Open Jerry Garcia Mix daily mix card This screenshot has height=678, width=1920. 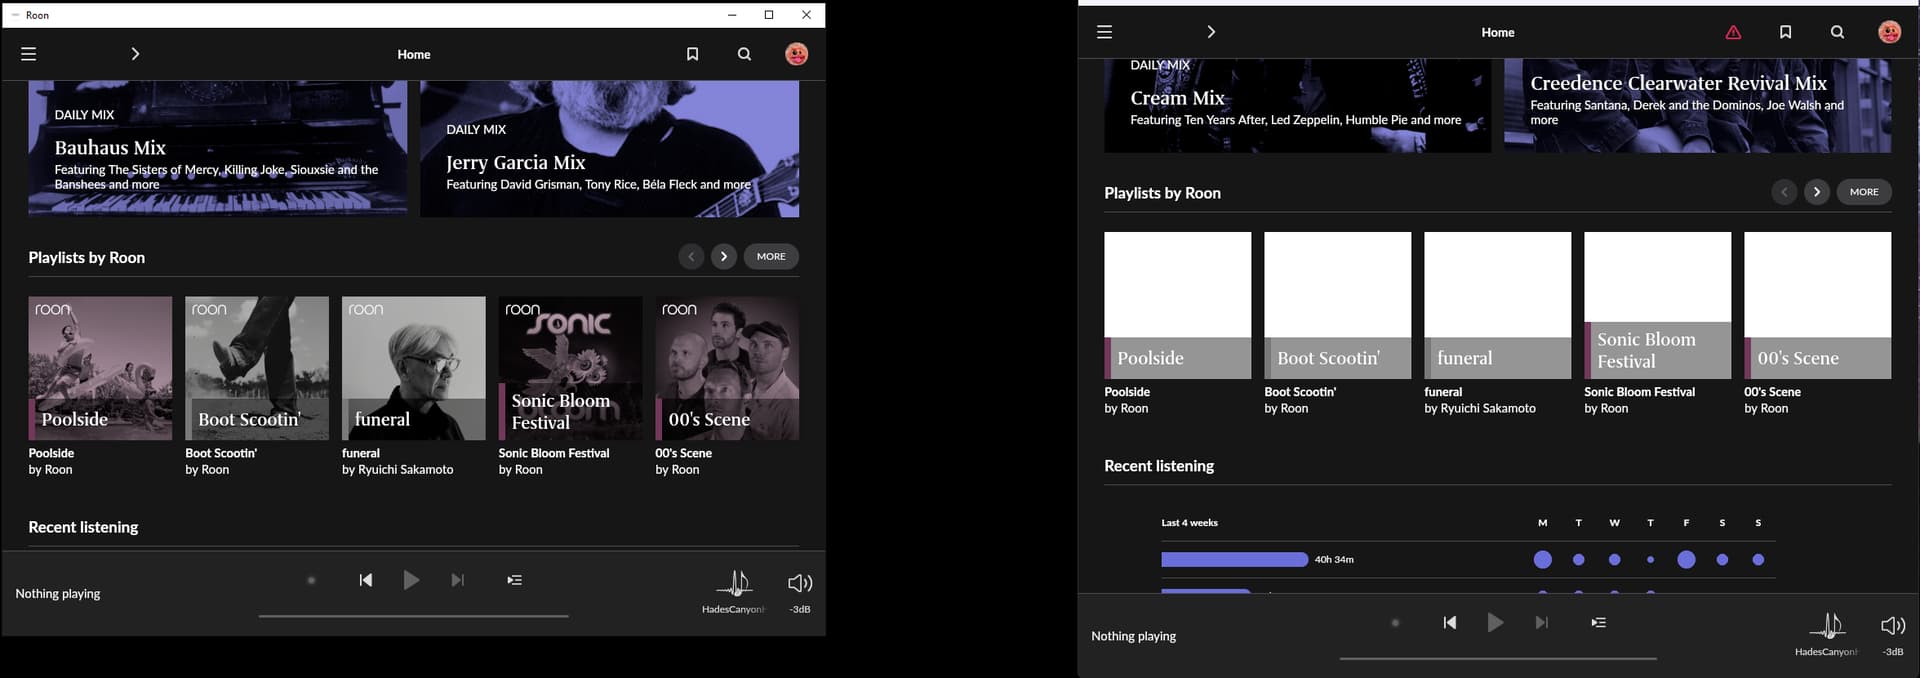tap(609, 148)
